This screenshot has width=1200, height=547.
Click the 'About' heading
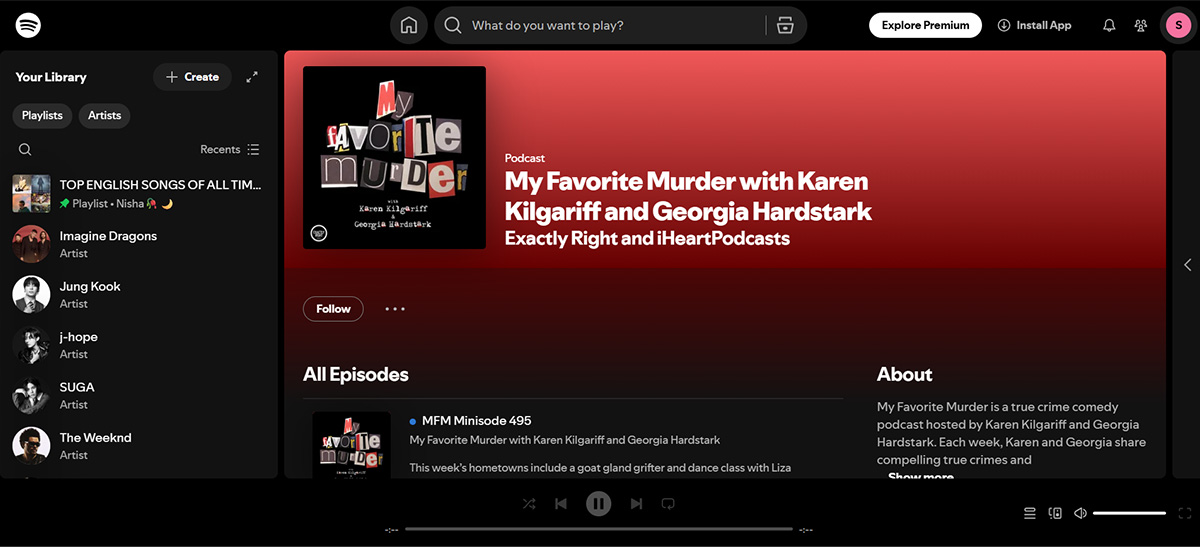(x=904, y=374)
